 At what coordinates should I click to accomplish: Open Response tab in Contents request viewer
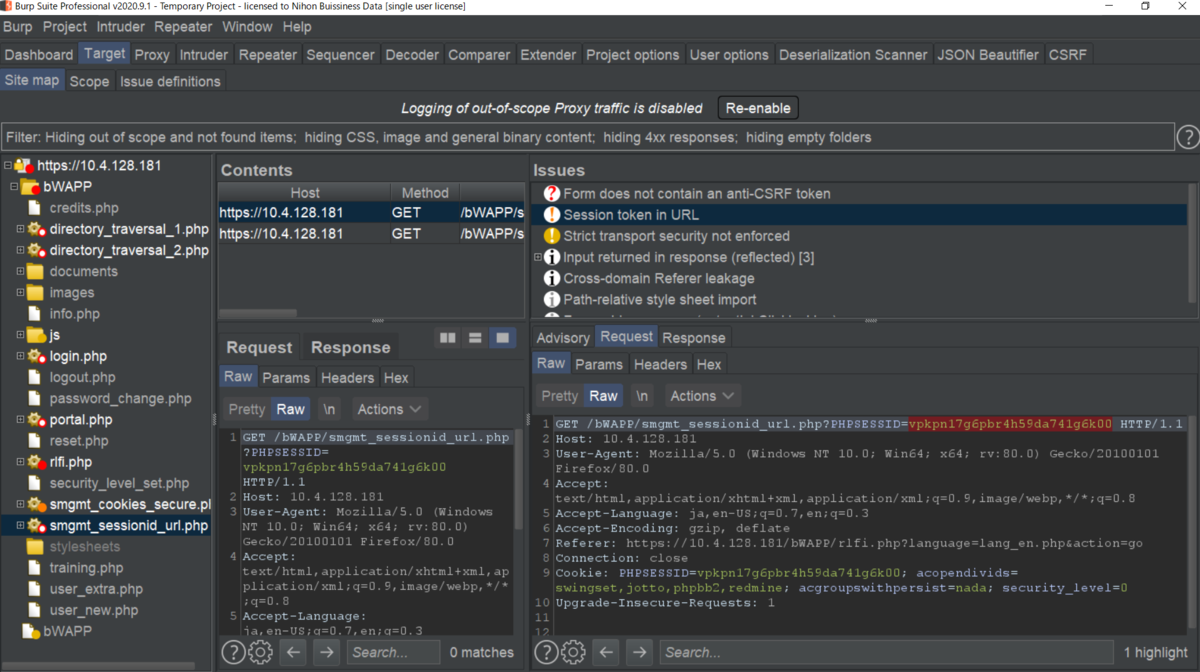click(x=350, y=348)
